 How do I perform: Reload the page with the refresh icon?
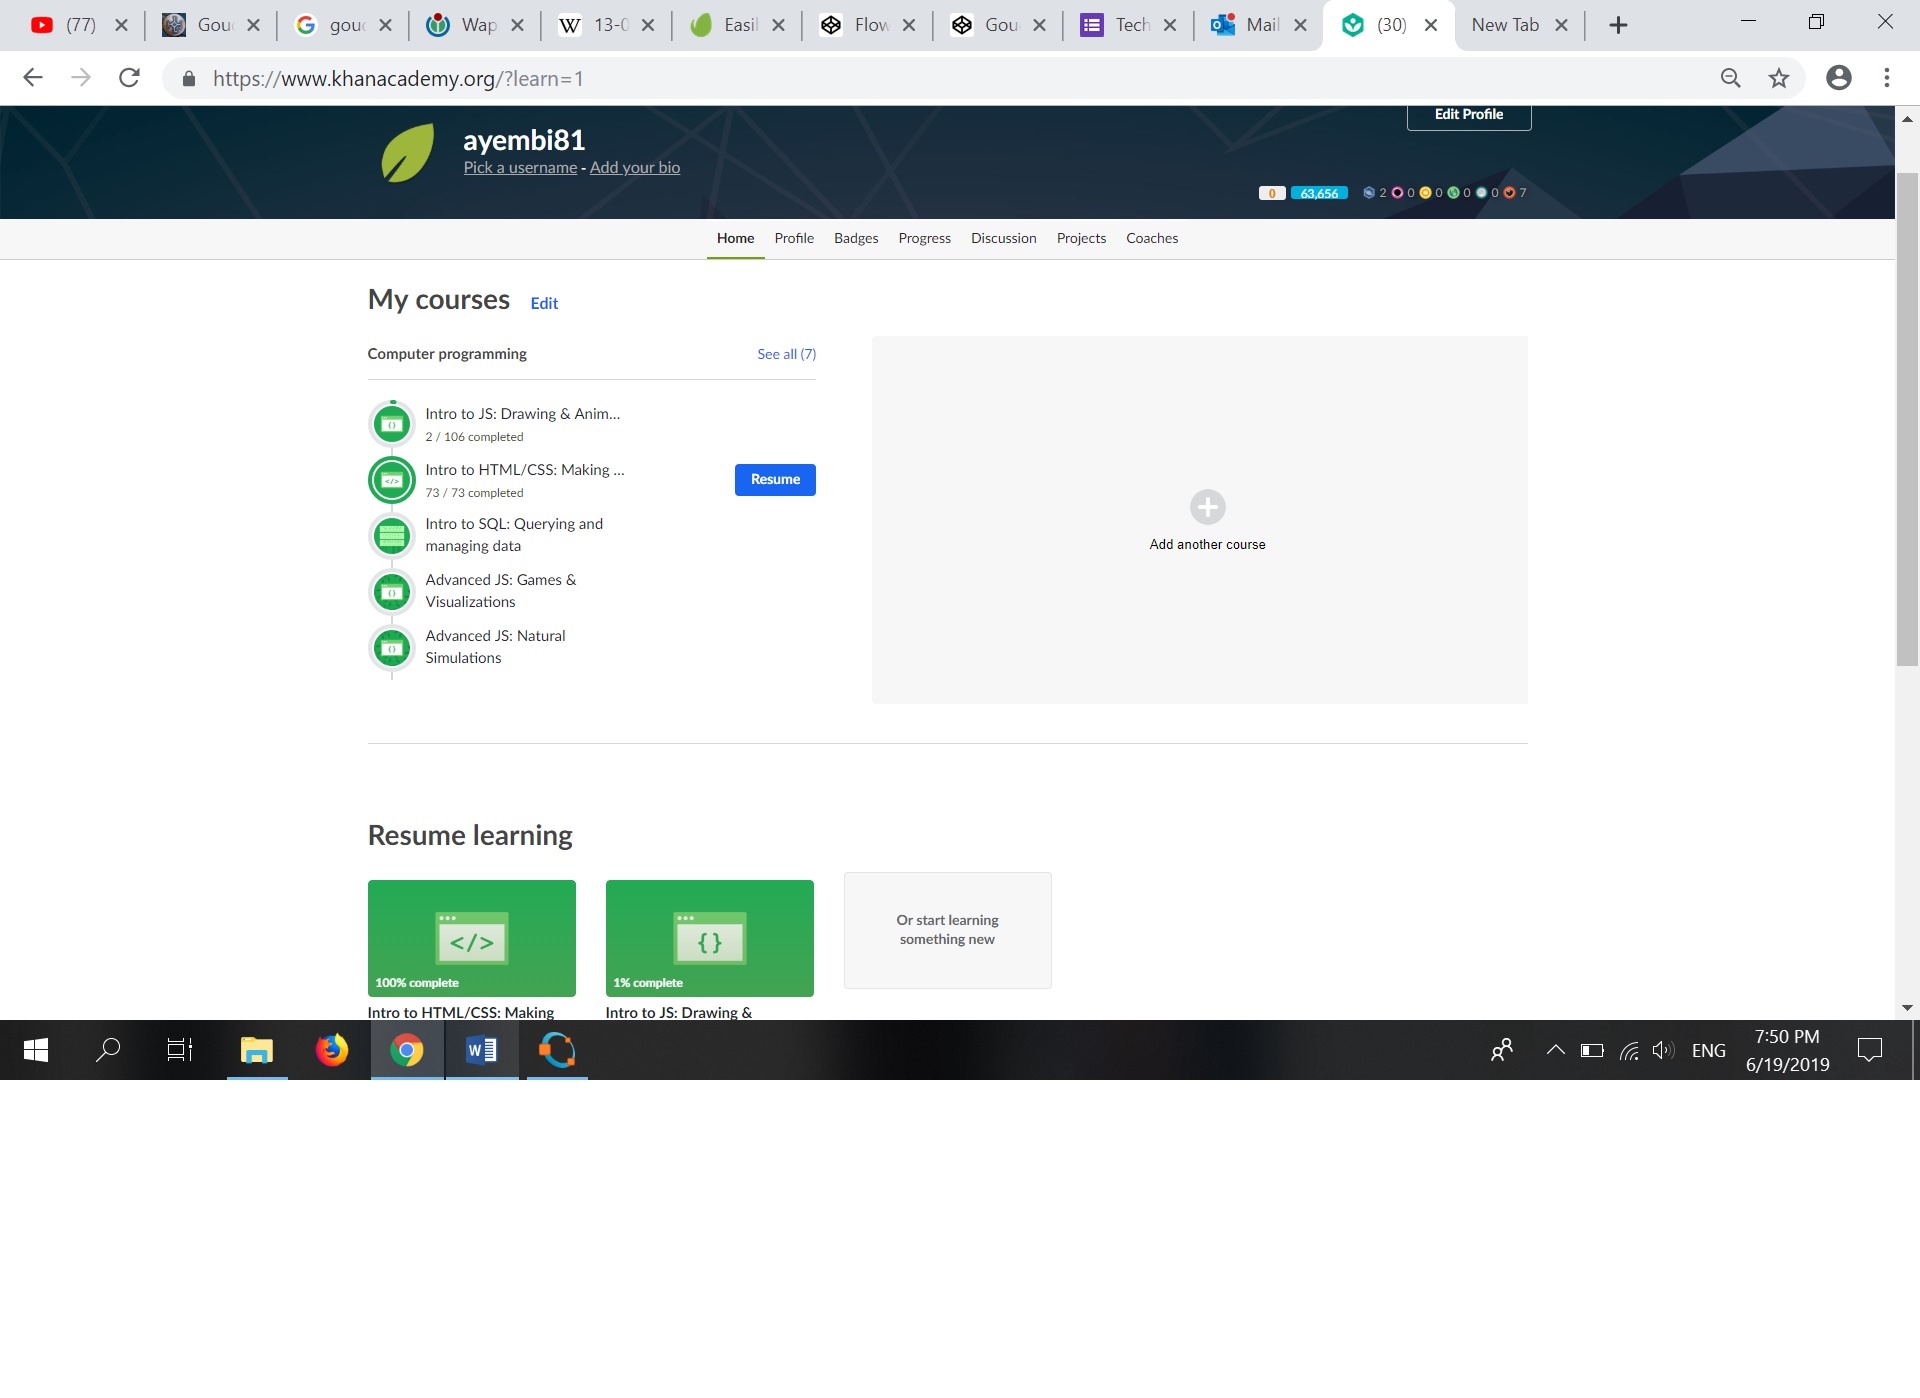[x=129, y=78]
